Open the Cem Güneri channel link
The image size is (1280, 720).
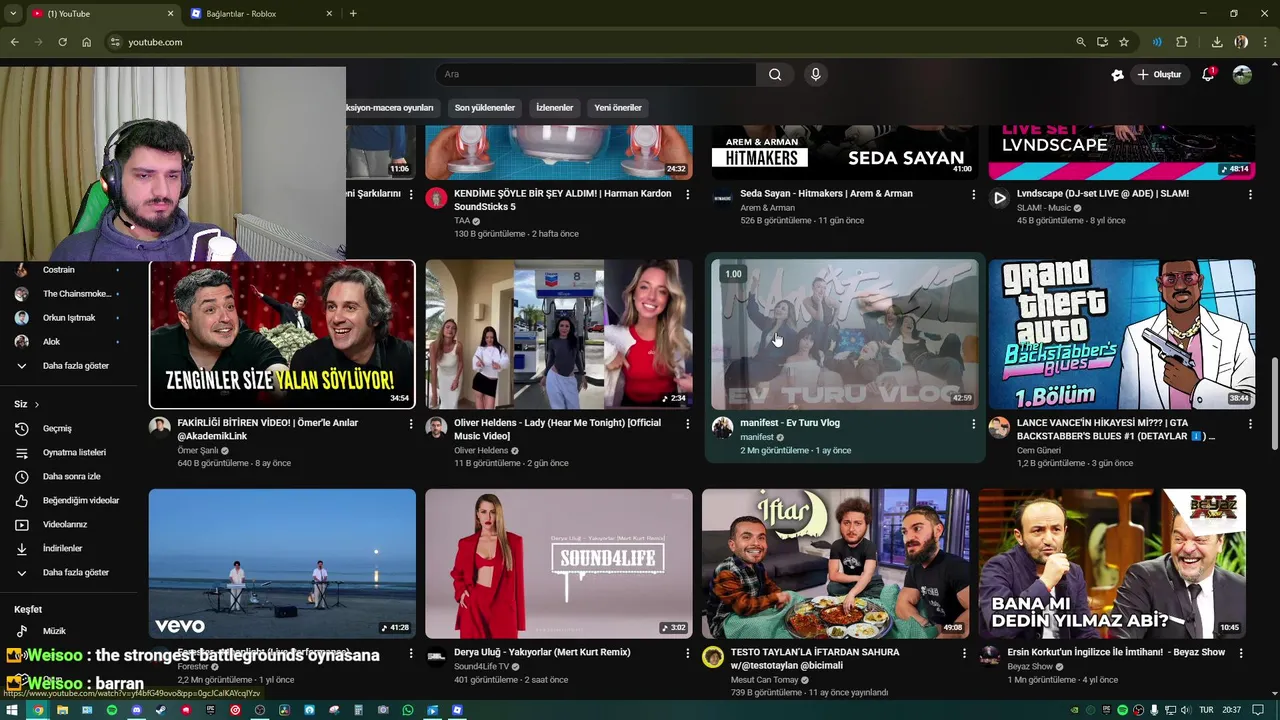(x=1038, y=451)
